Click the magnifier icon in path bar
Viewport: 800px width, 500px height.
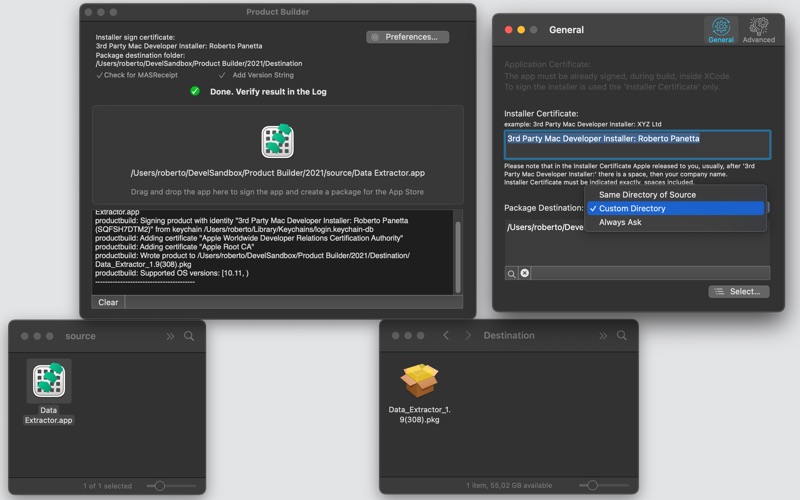pos(511,273)
